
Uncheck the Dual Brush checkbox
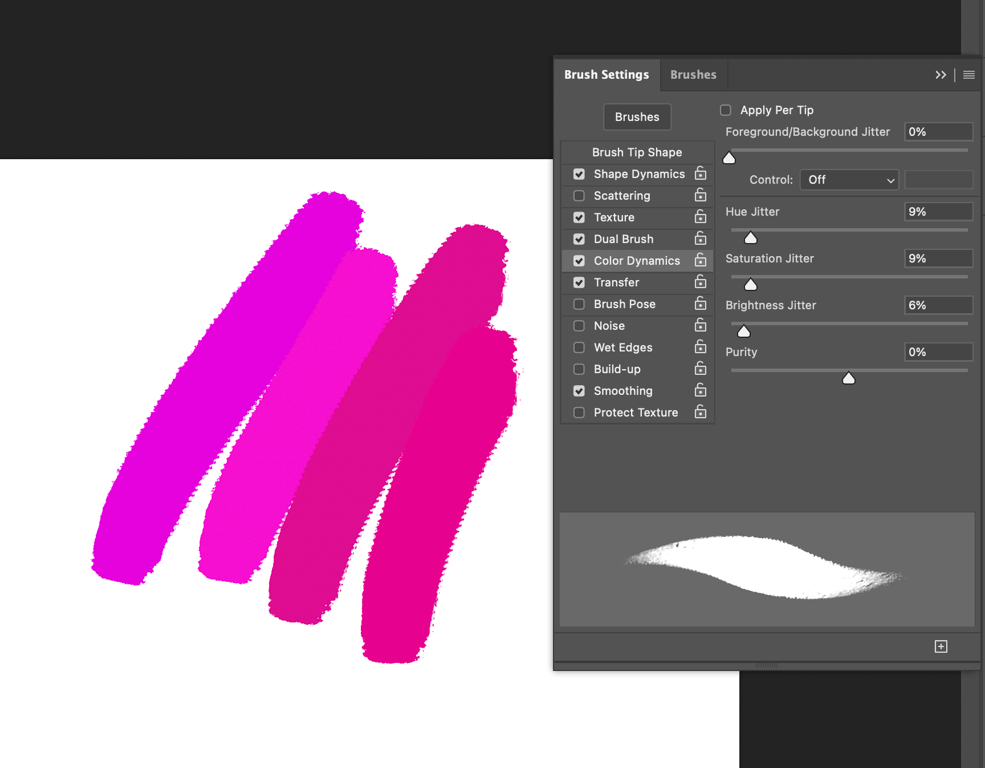[579, 239]
